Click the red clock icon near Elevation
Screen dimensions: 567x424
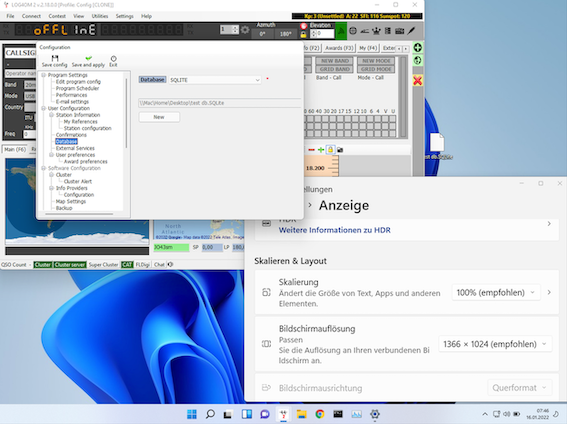pos(304,26)
